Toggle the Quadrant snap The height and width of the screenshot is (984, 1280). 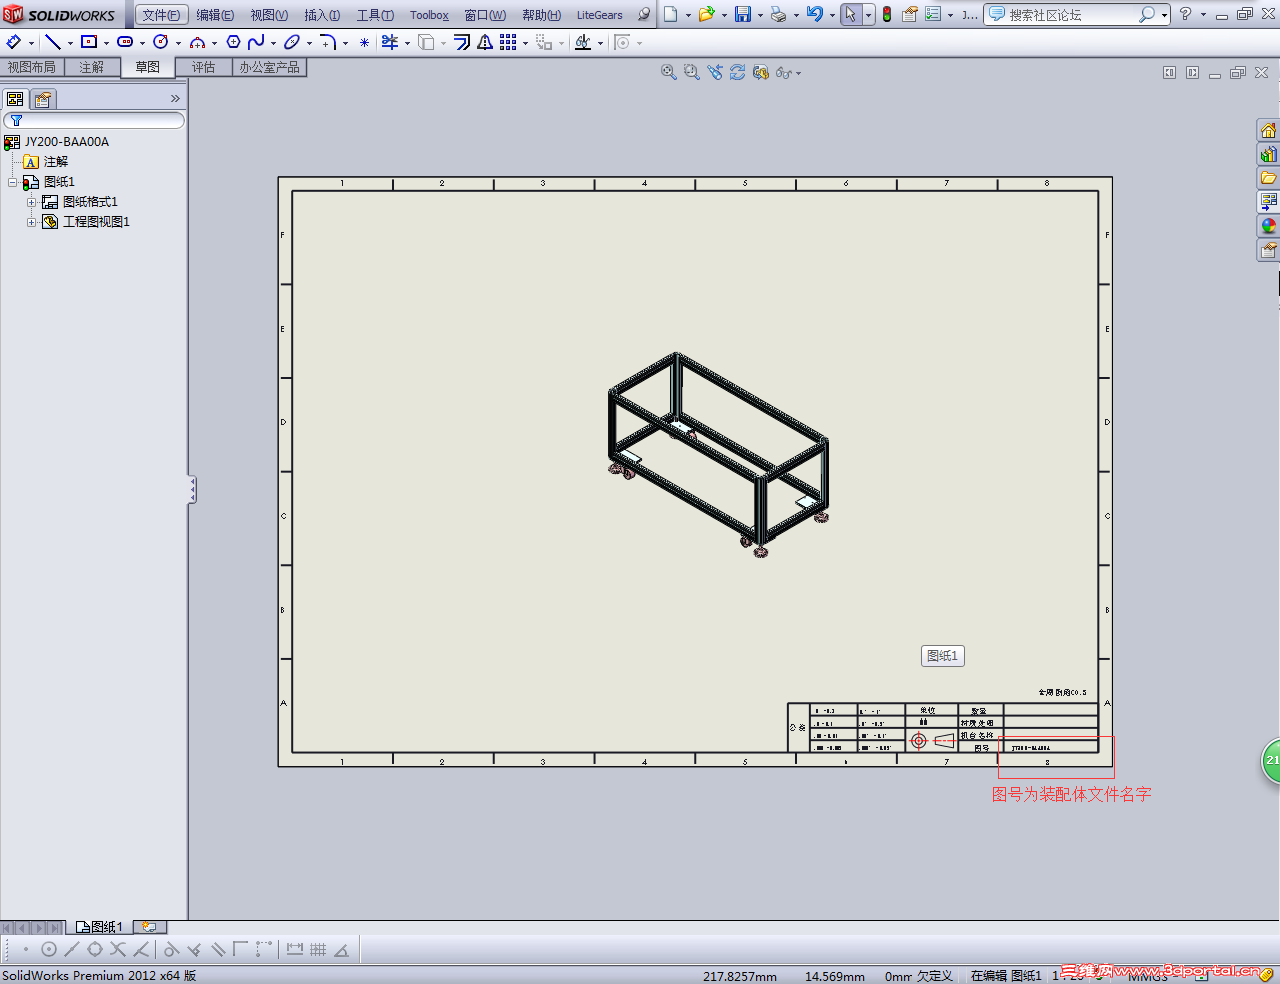pyautogui.click(x=95, y=950)
